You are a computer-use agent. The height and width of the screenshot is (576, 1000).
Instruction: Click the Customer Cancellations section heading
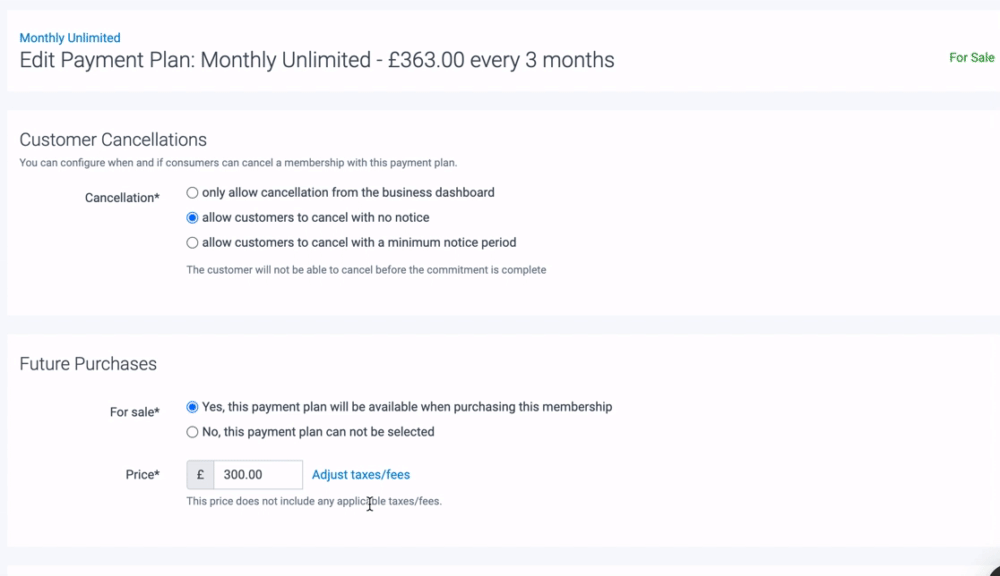(x=113, y=140)
